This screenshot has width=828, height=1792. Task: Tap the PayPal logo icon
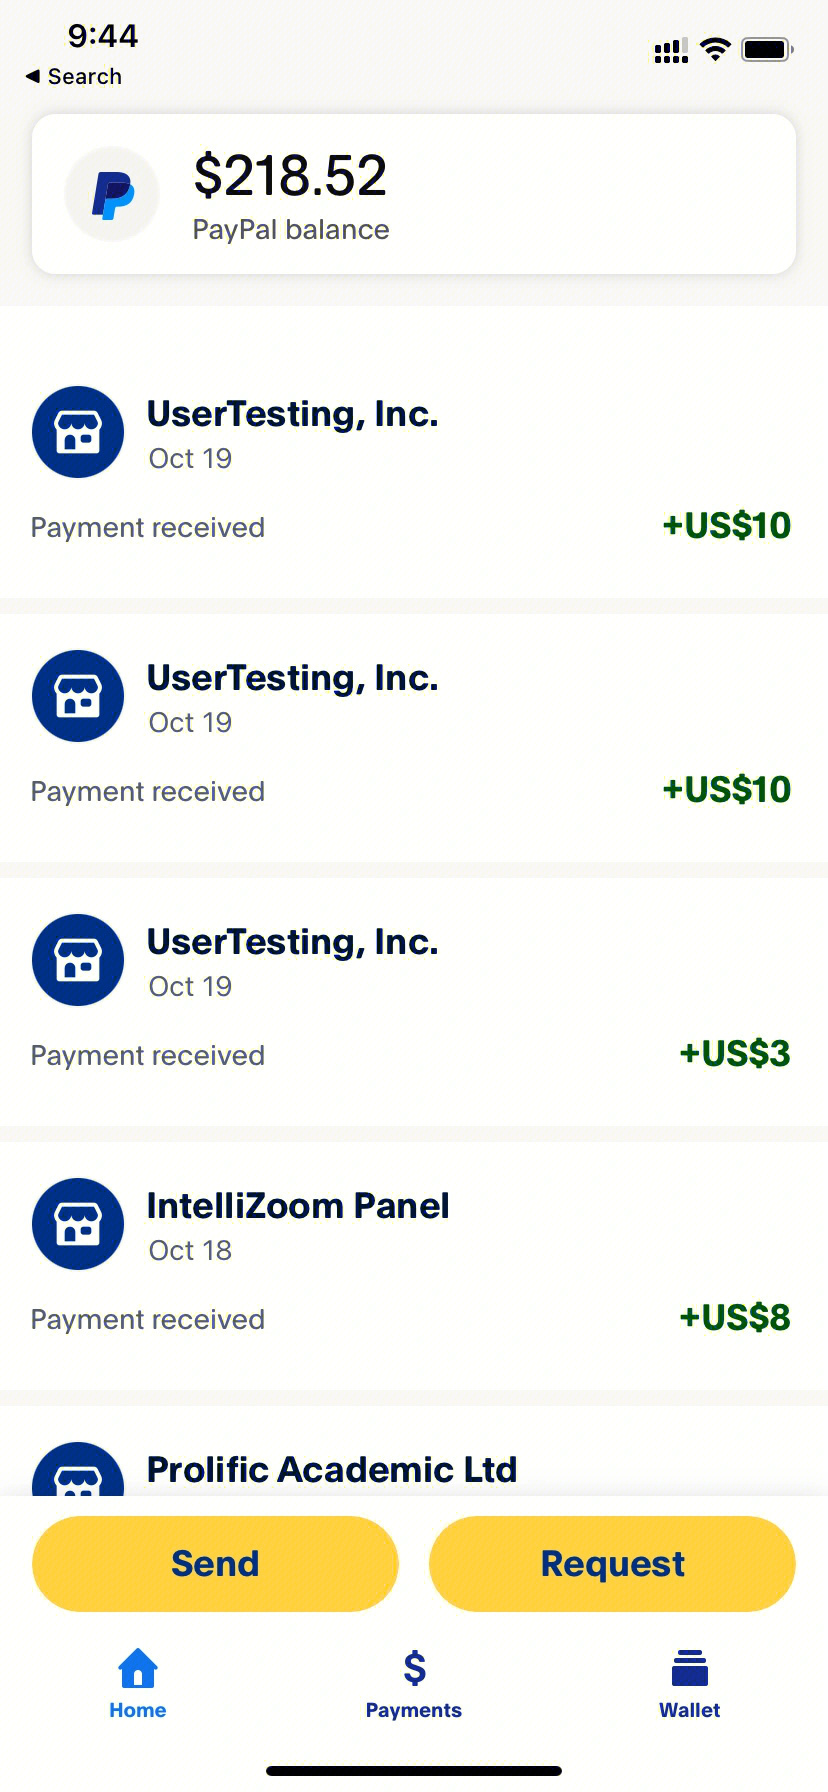(x=112, y=194)
